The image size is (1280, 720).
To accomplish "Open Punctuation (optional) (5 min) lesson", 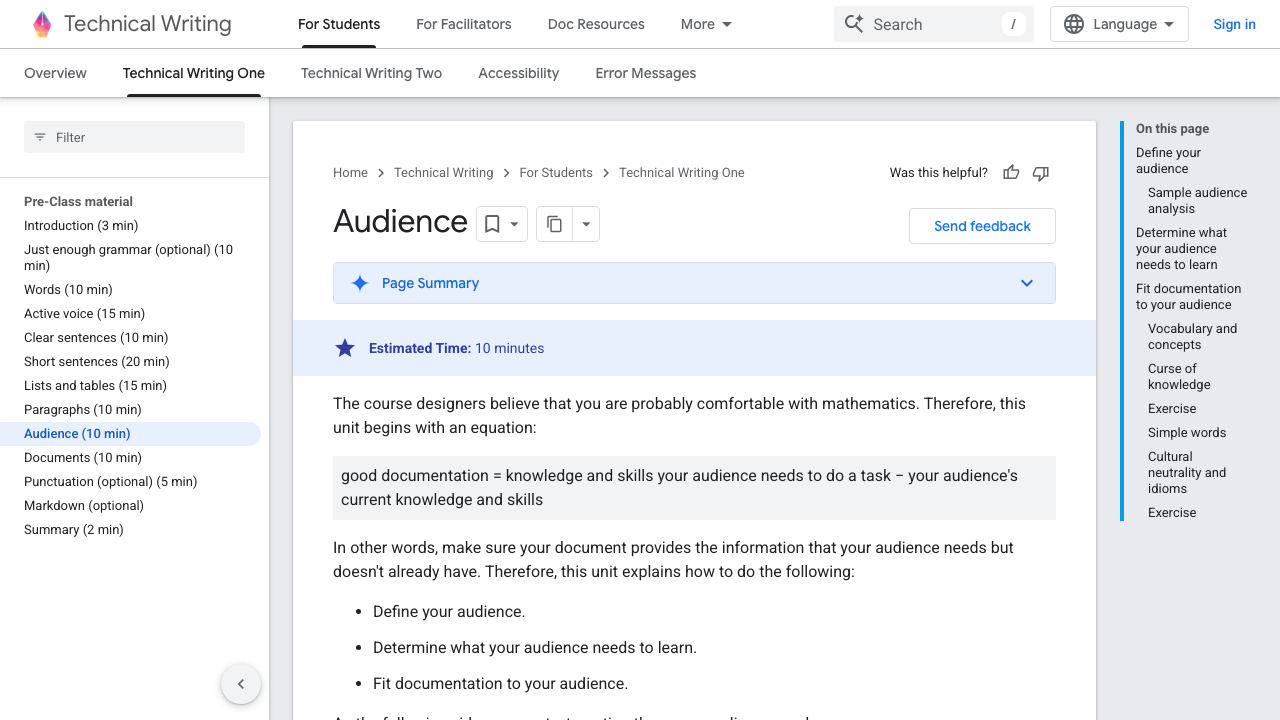I will 111,482.
